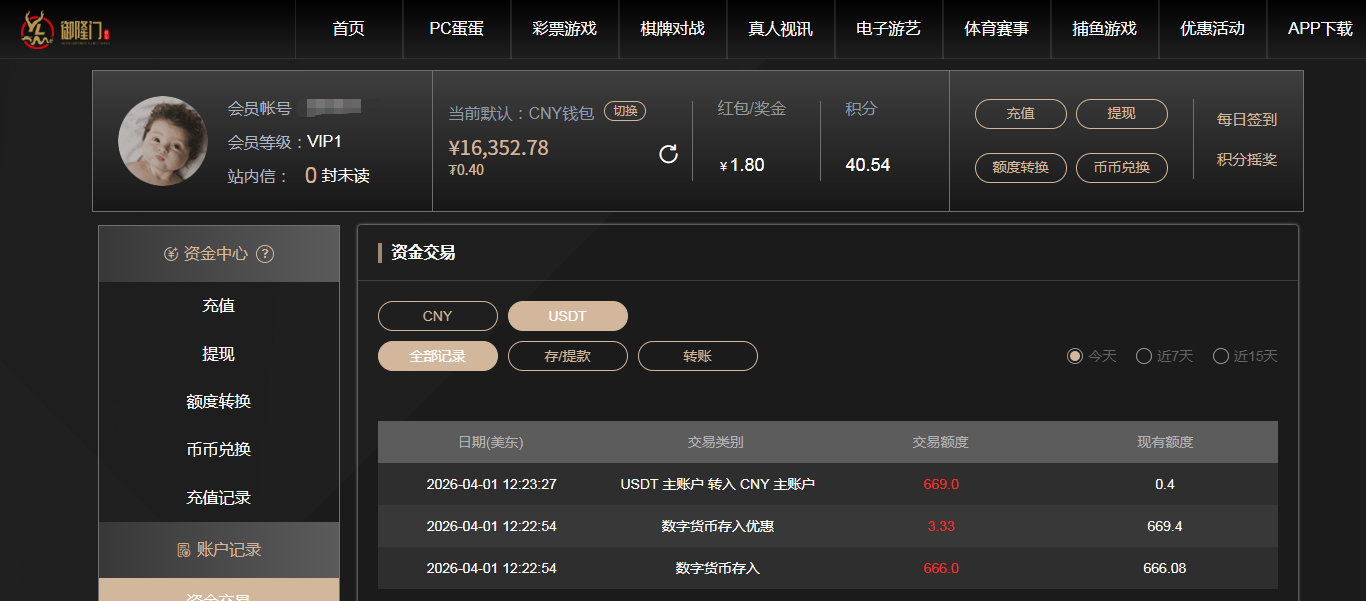The image size is (1366, 601).
Task: Filter records by 存/提款
Action: [567, 356]
